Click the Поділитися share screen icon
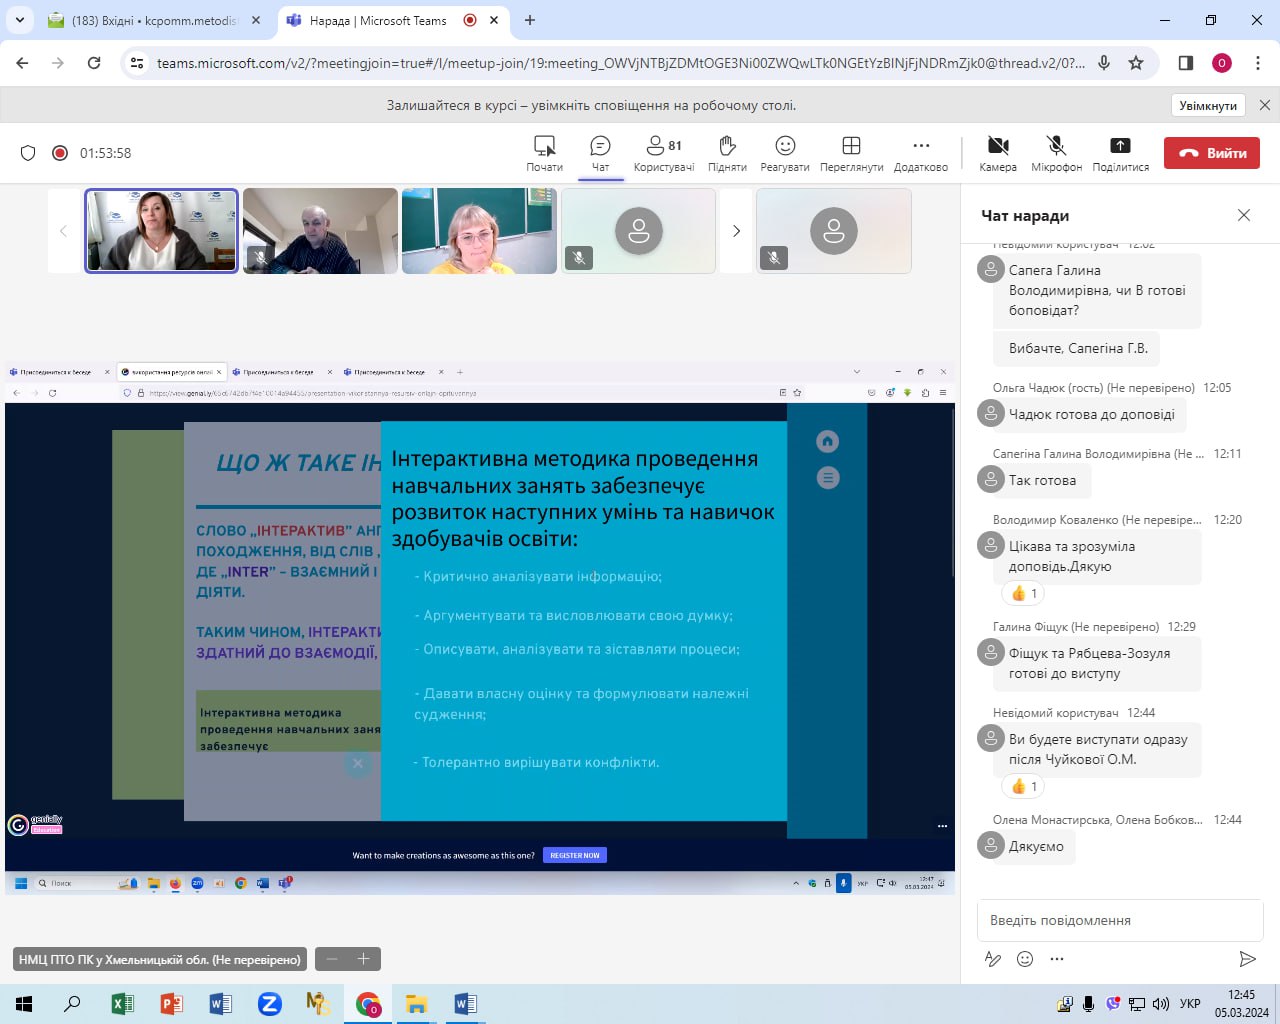1280x1024 pixels. (x=1120, y=146)
